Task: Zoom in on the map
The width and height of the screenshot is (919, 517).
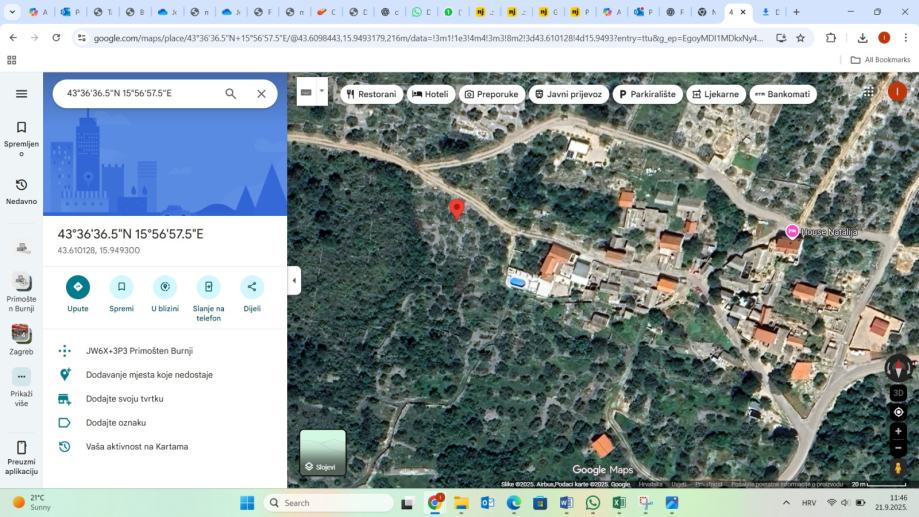Action: click(898, 431)
